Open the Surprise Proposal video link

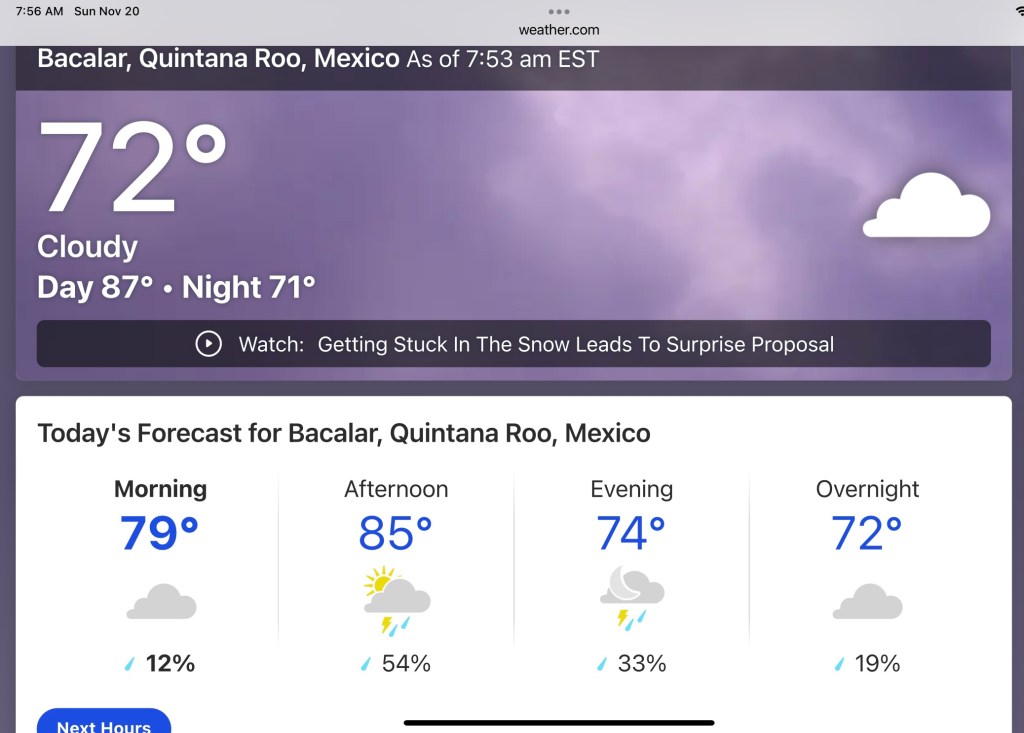pos(575,344)
